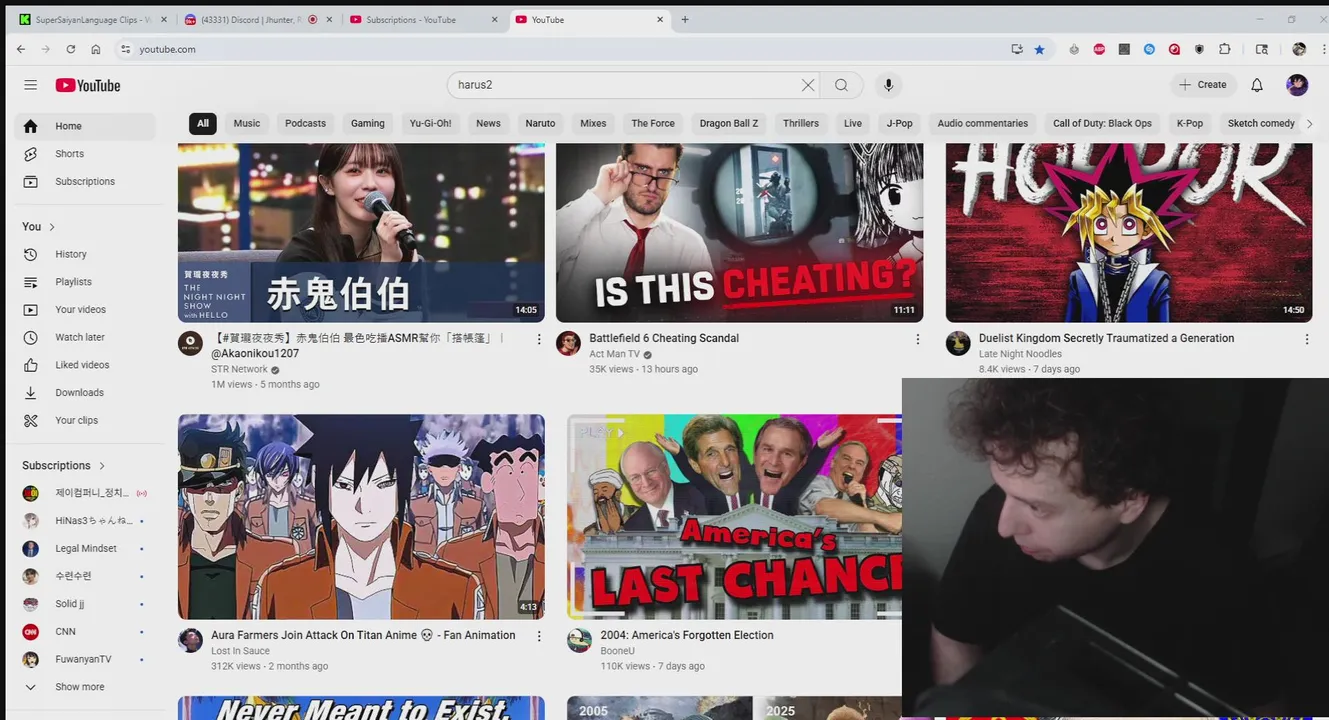This screenshot has height=720, width=1329.
Task: Open Subscriptions in sidebar
Action: (x=85, y=182)
